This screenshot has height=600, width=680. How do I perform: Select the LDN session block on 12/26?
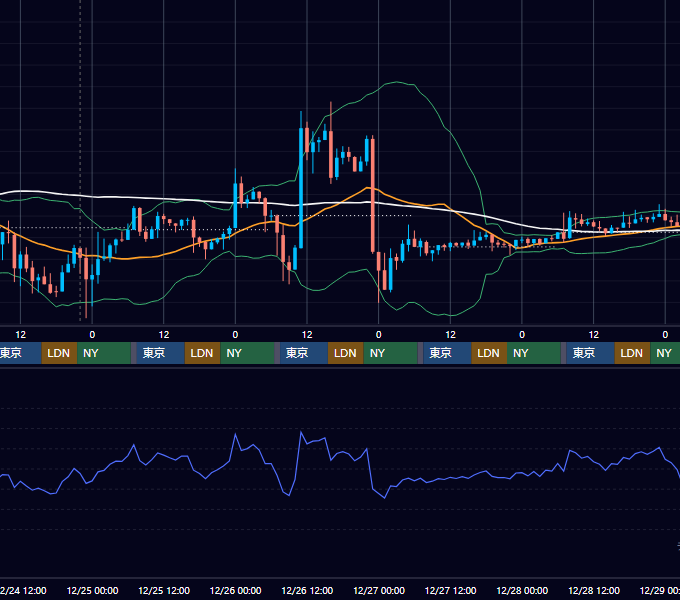346,353
